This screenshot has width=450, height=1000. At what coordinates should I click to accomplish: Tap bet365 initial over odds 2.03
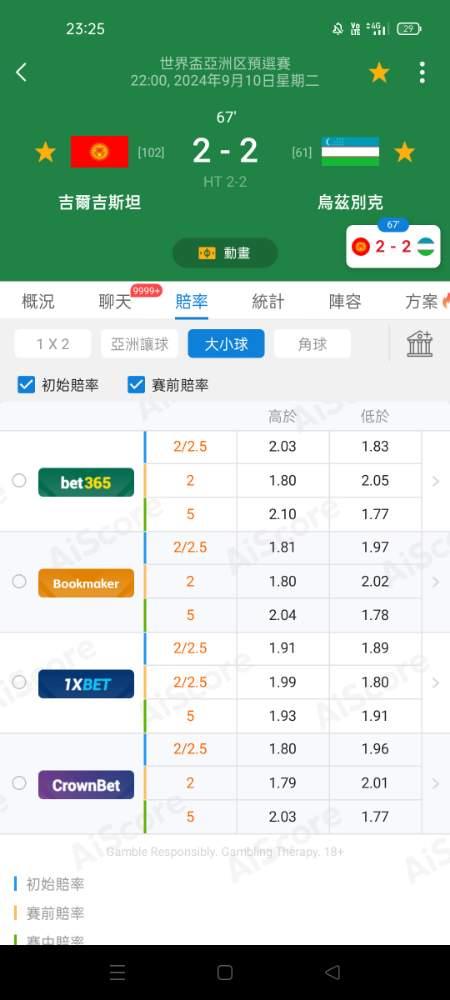[283, 446]
